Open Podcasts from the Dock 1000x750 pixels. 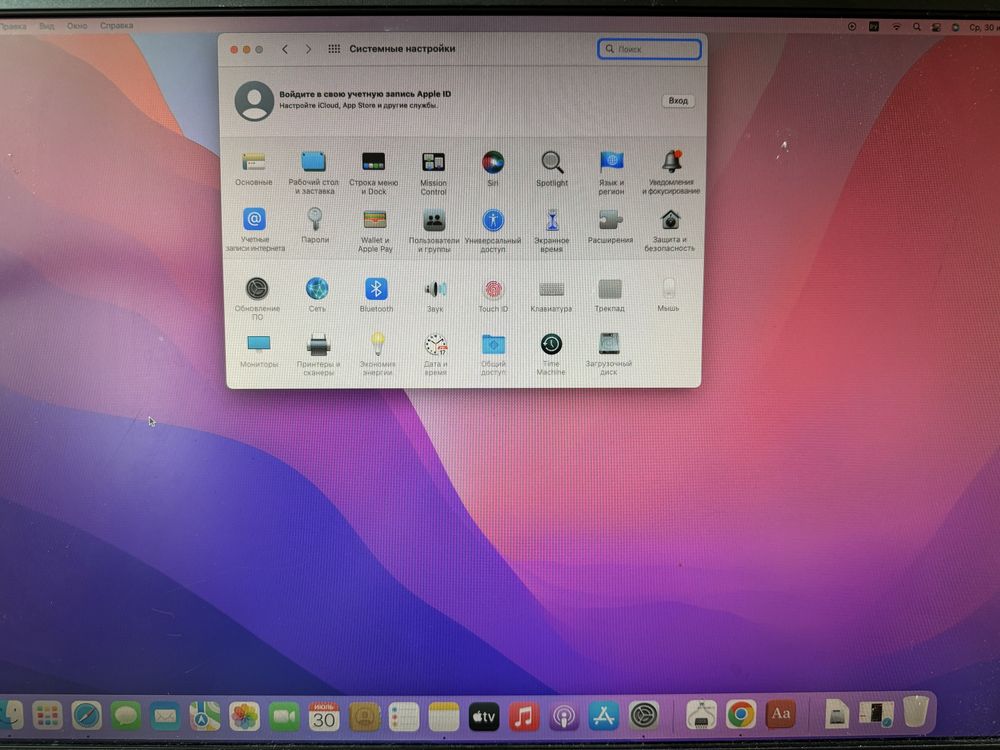[x=564, y=716]
